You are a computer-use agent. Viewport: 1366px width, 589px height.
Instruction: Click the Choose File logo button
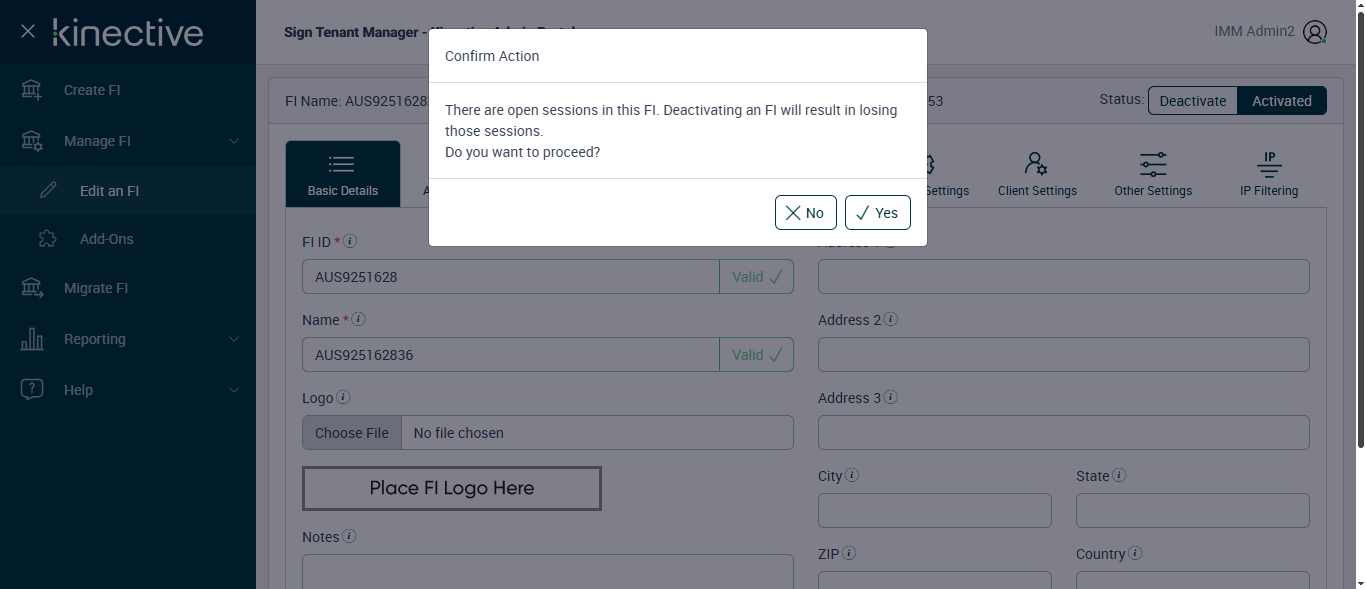[x=352, y=433]
